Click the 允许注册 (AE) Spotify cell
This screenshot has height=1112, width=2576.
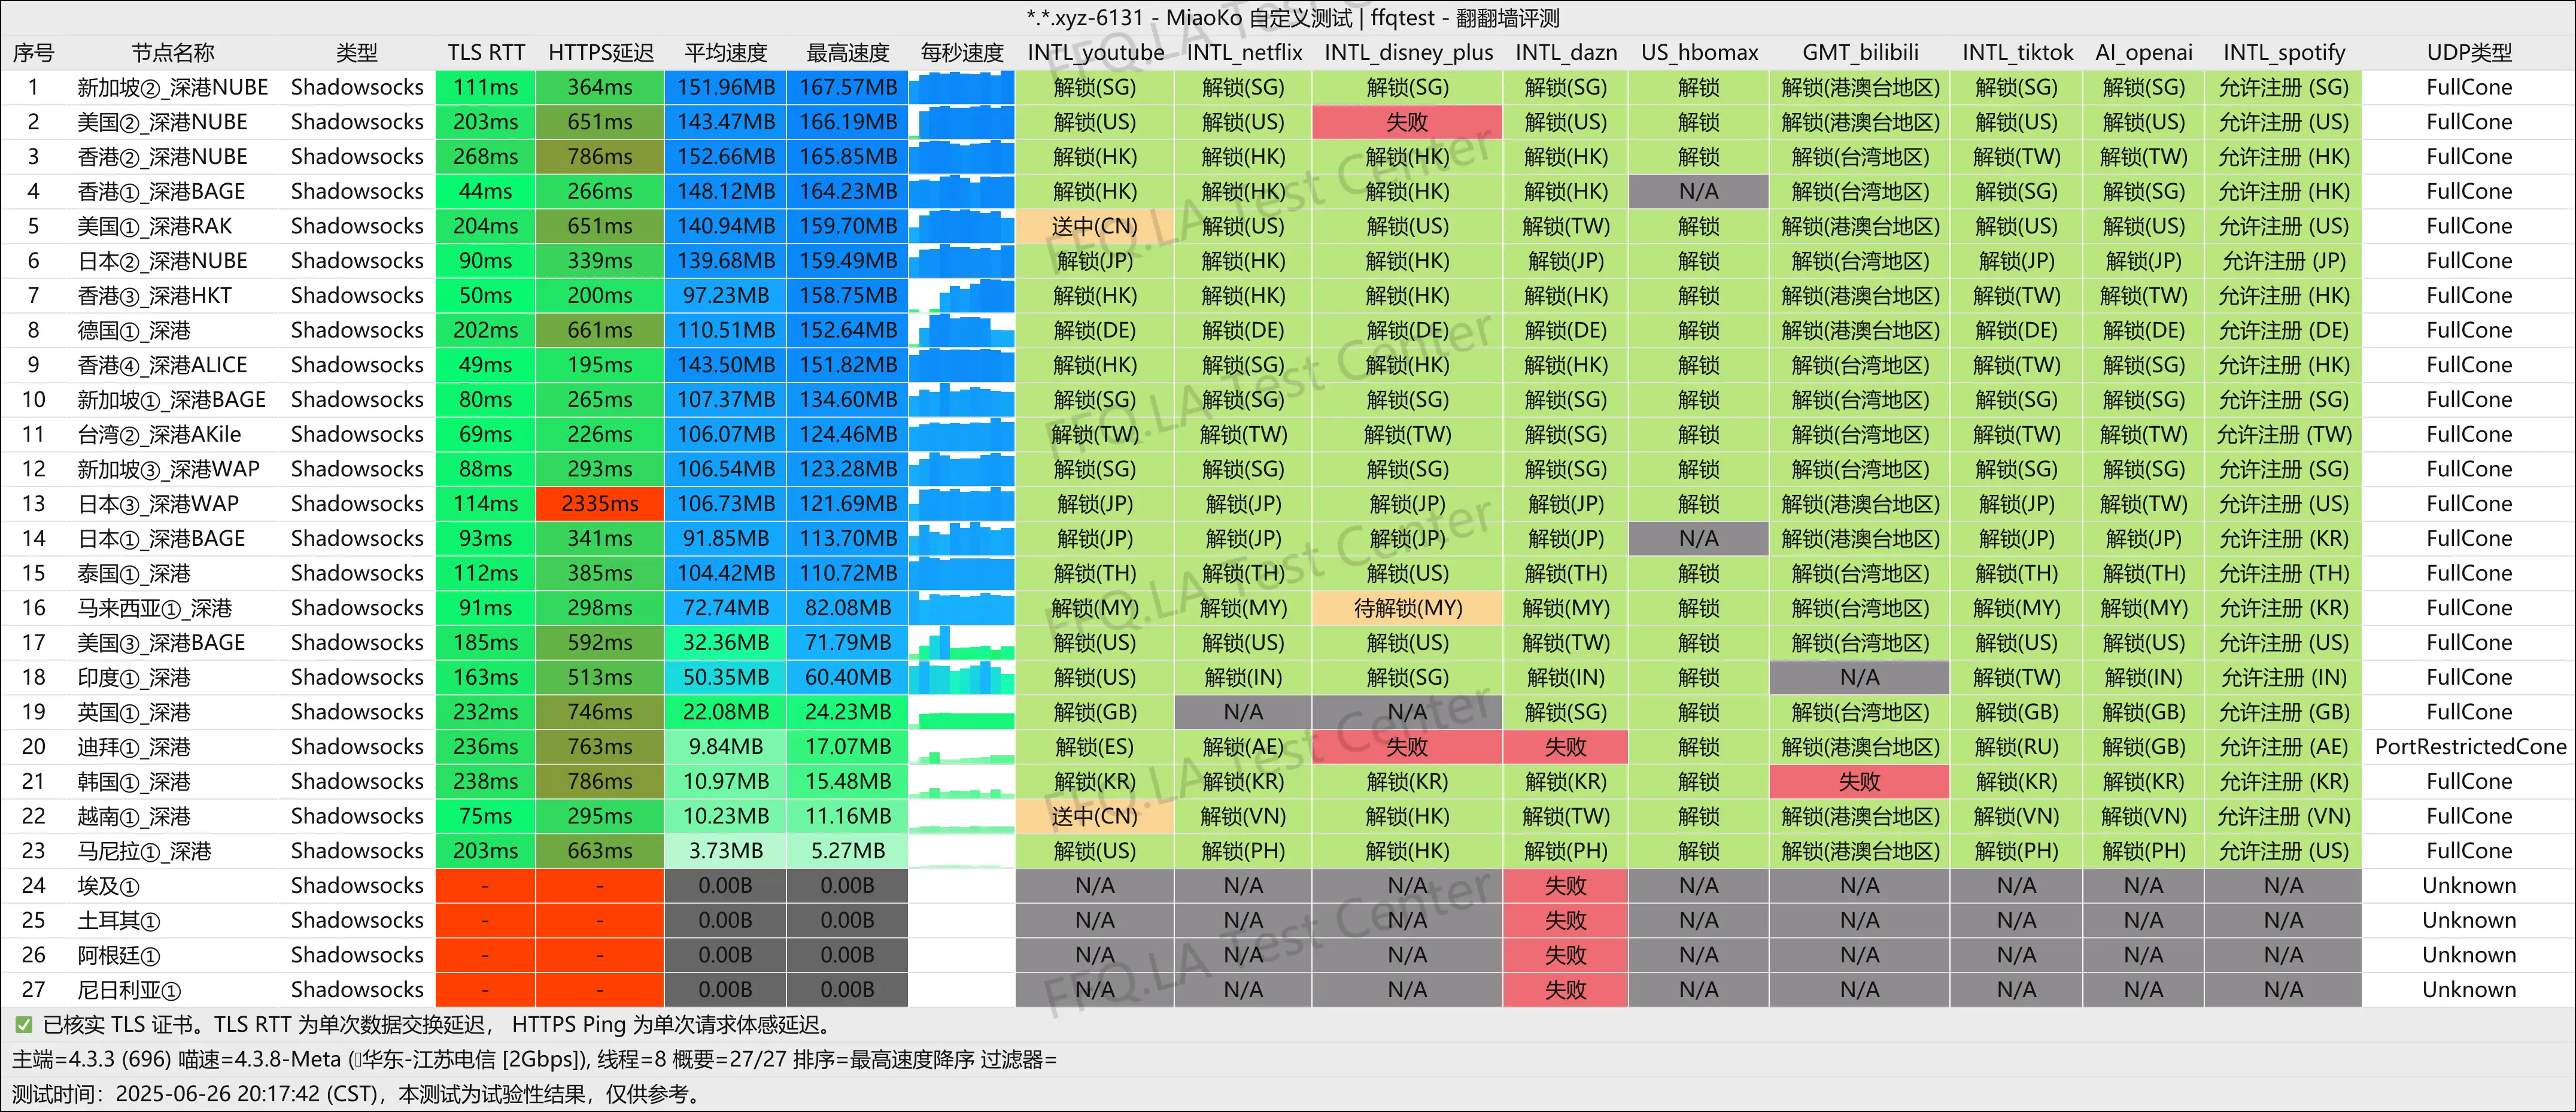(x=2284, y=747)
